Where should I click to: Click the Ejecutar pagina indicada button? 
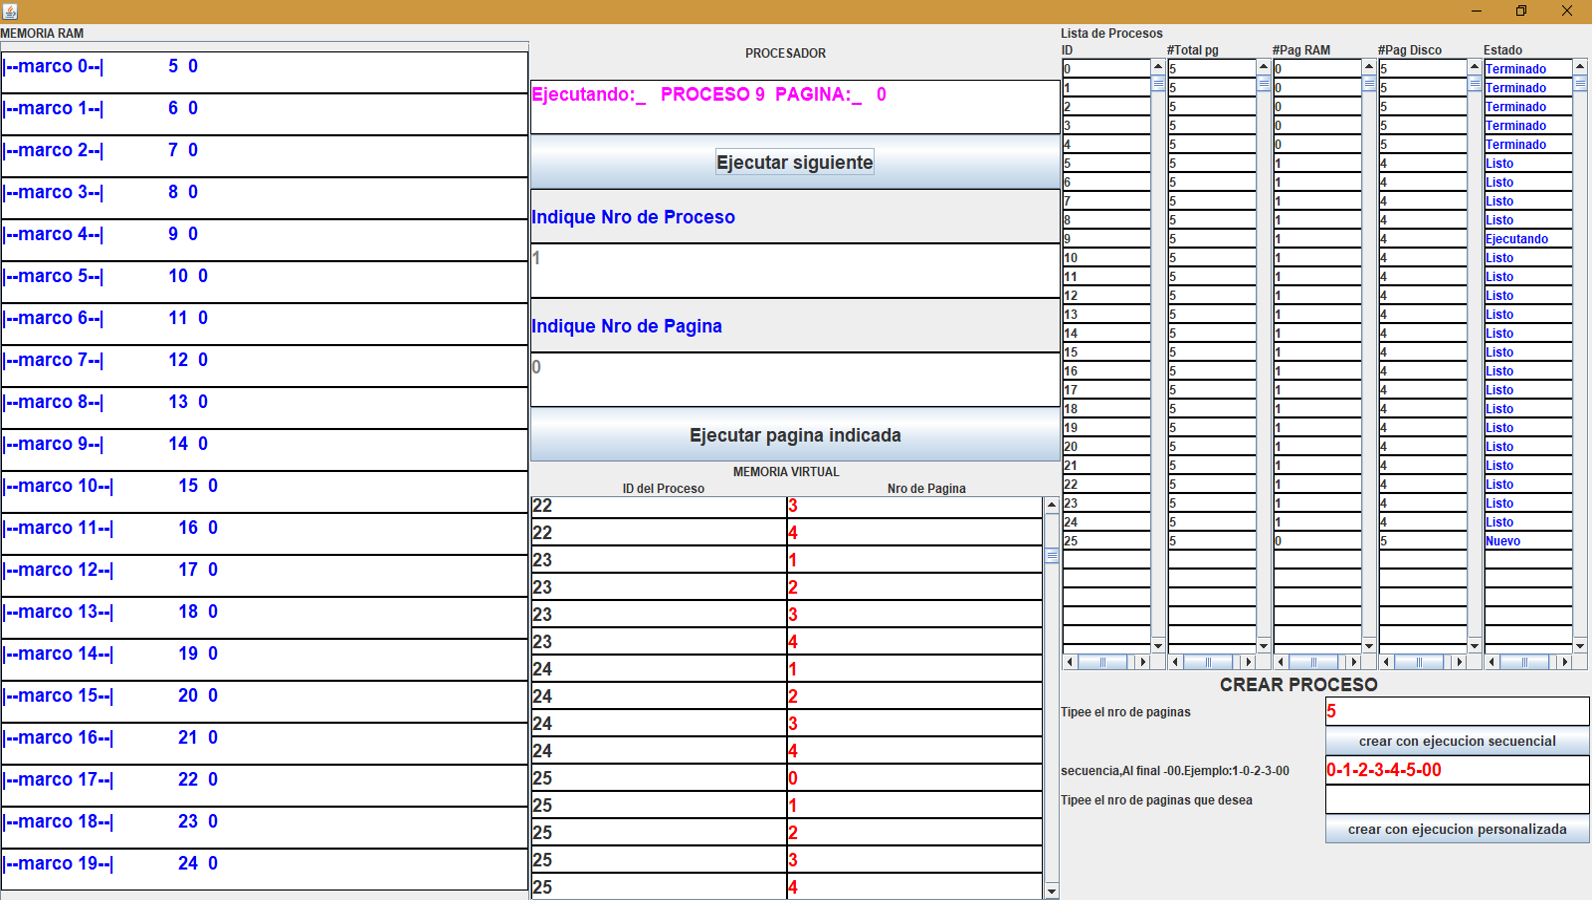click(795, 435)
